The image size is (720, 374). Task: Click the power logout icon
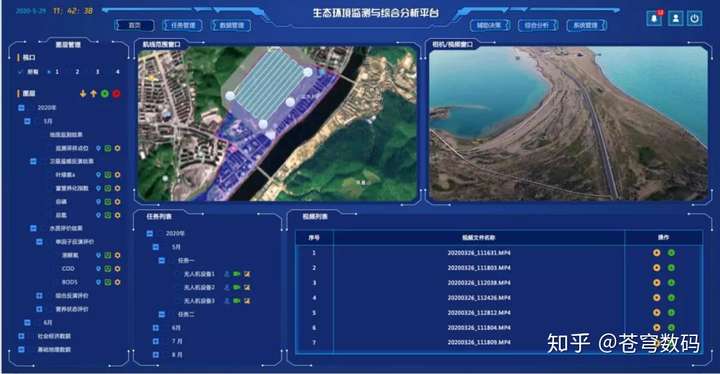695,19
